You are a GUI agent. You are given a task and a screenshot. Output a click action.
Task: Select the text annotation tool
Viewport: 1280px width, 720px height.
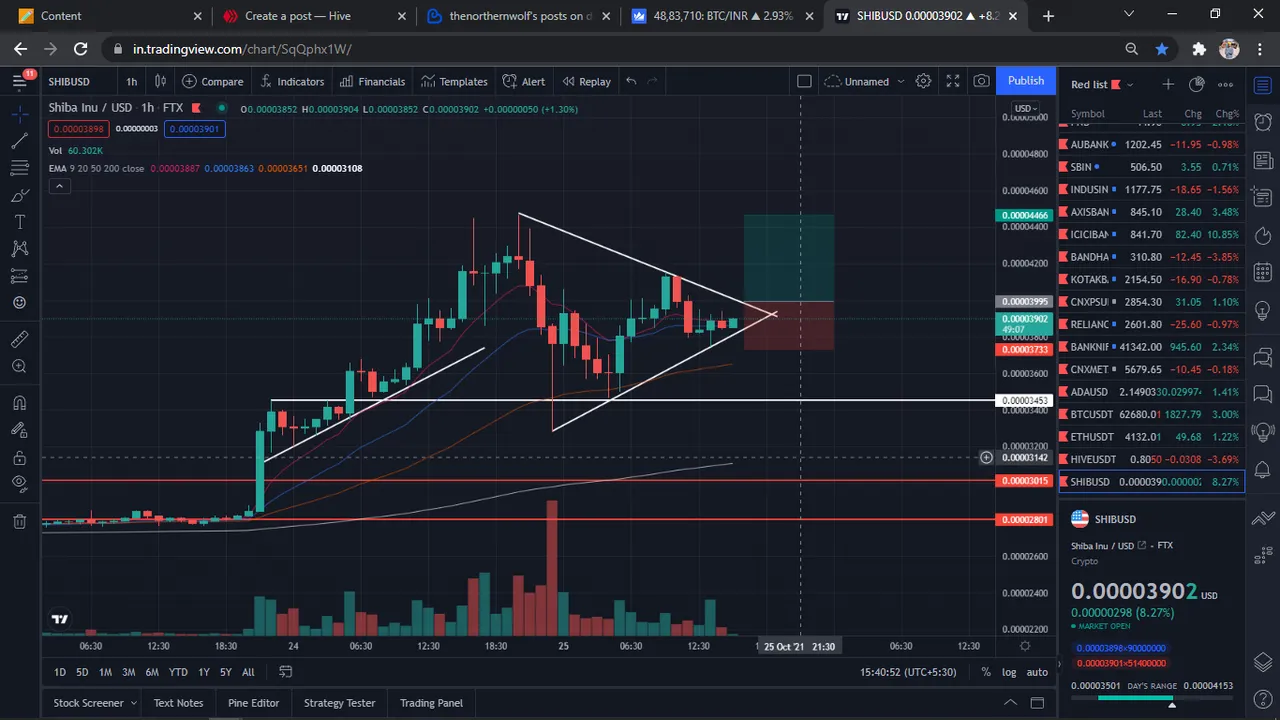[x=20, y=222]
